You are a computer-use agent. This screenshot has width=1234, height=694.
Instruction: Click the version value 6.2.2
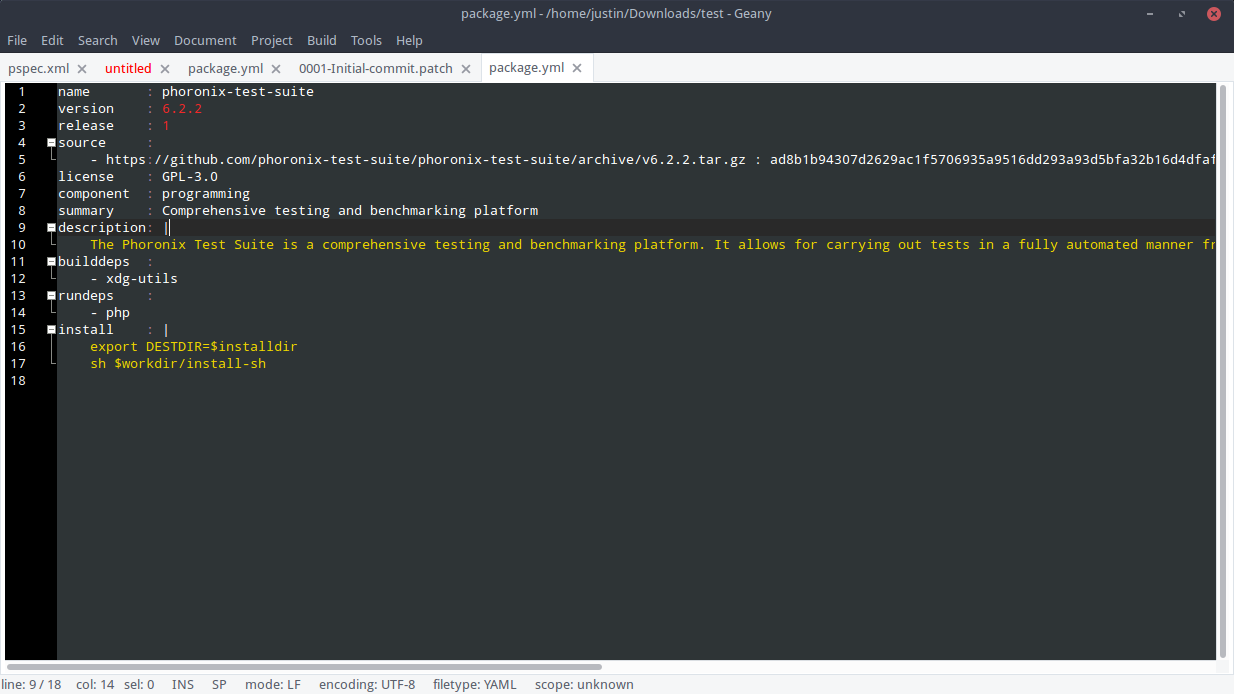(x=182, y=109)
